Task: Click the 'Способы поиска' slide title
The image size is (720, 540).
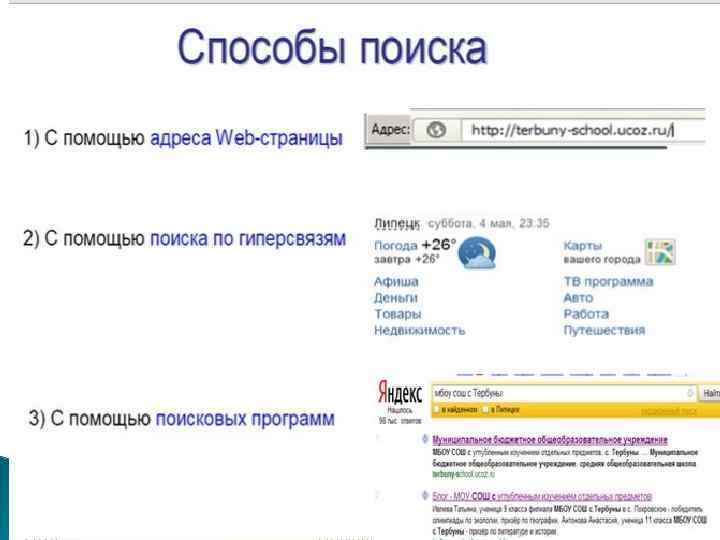Action: pos(332,47)
